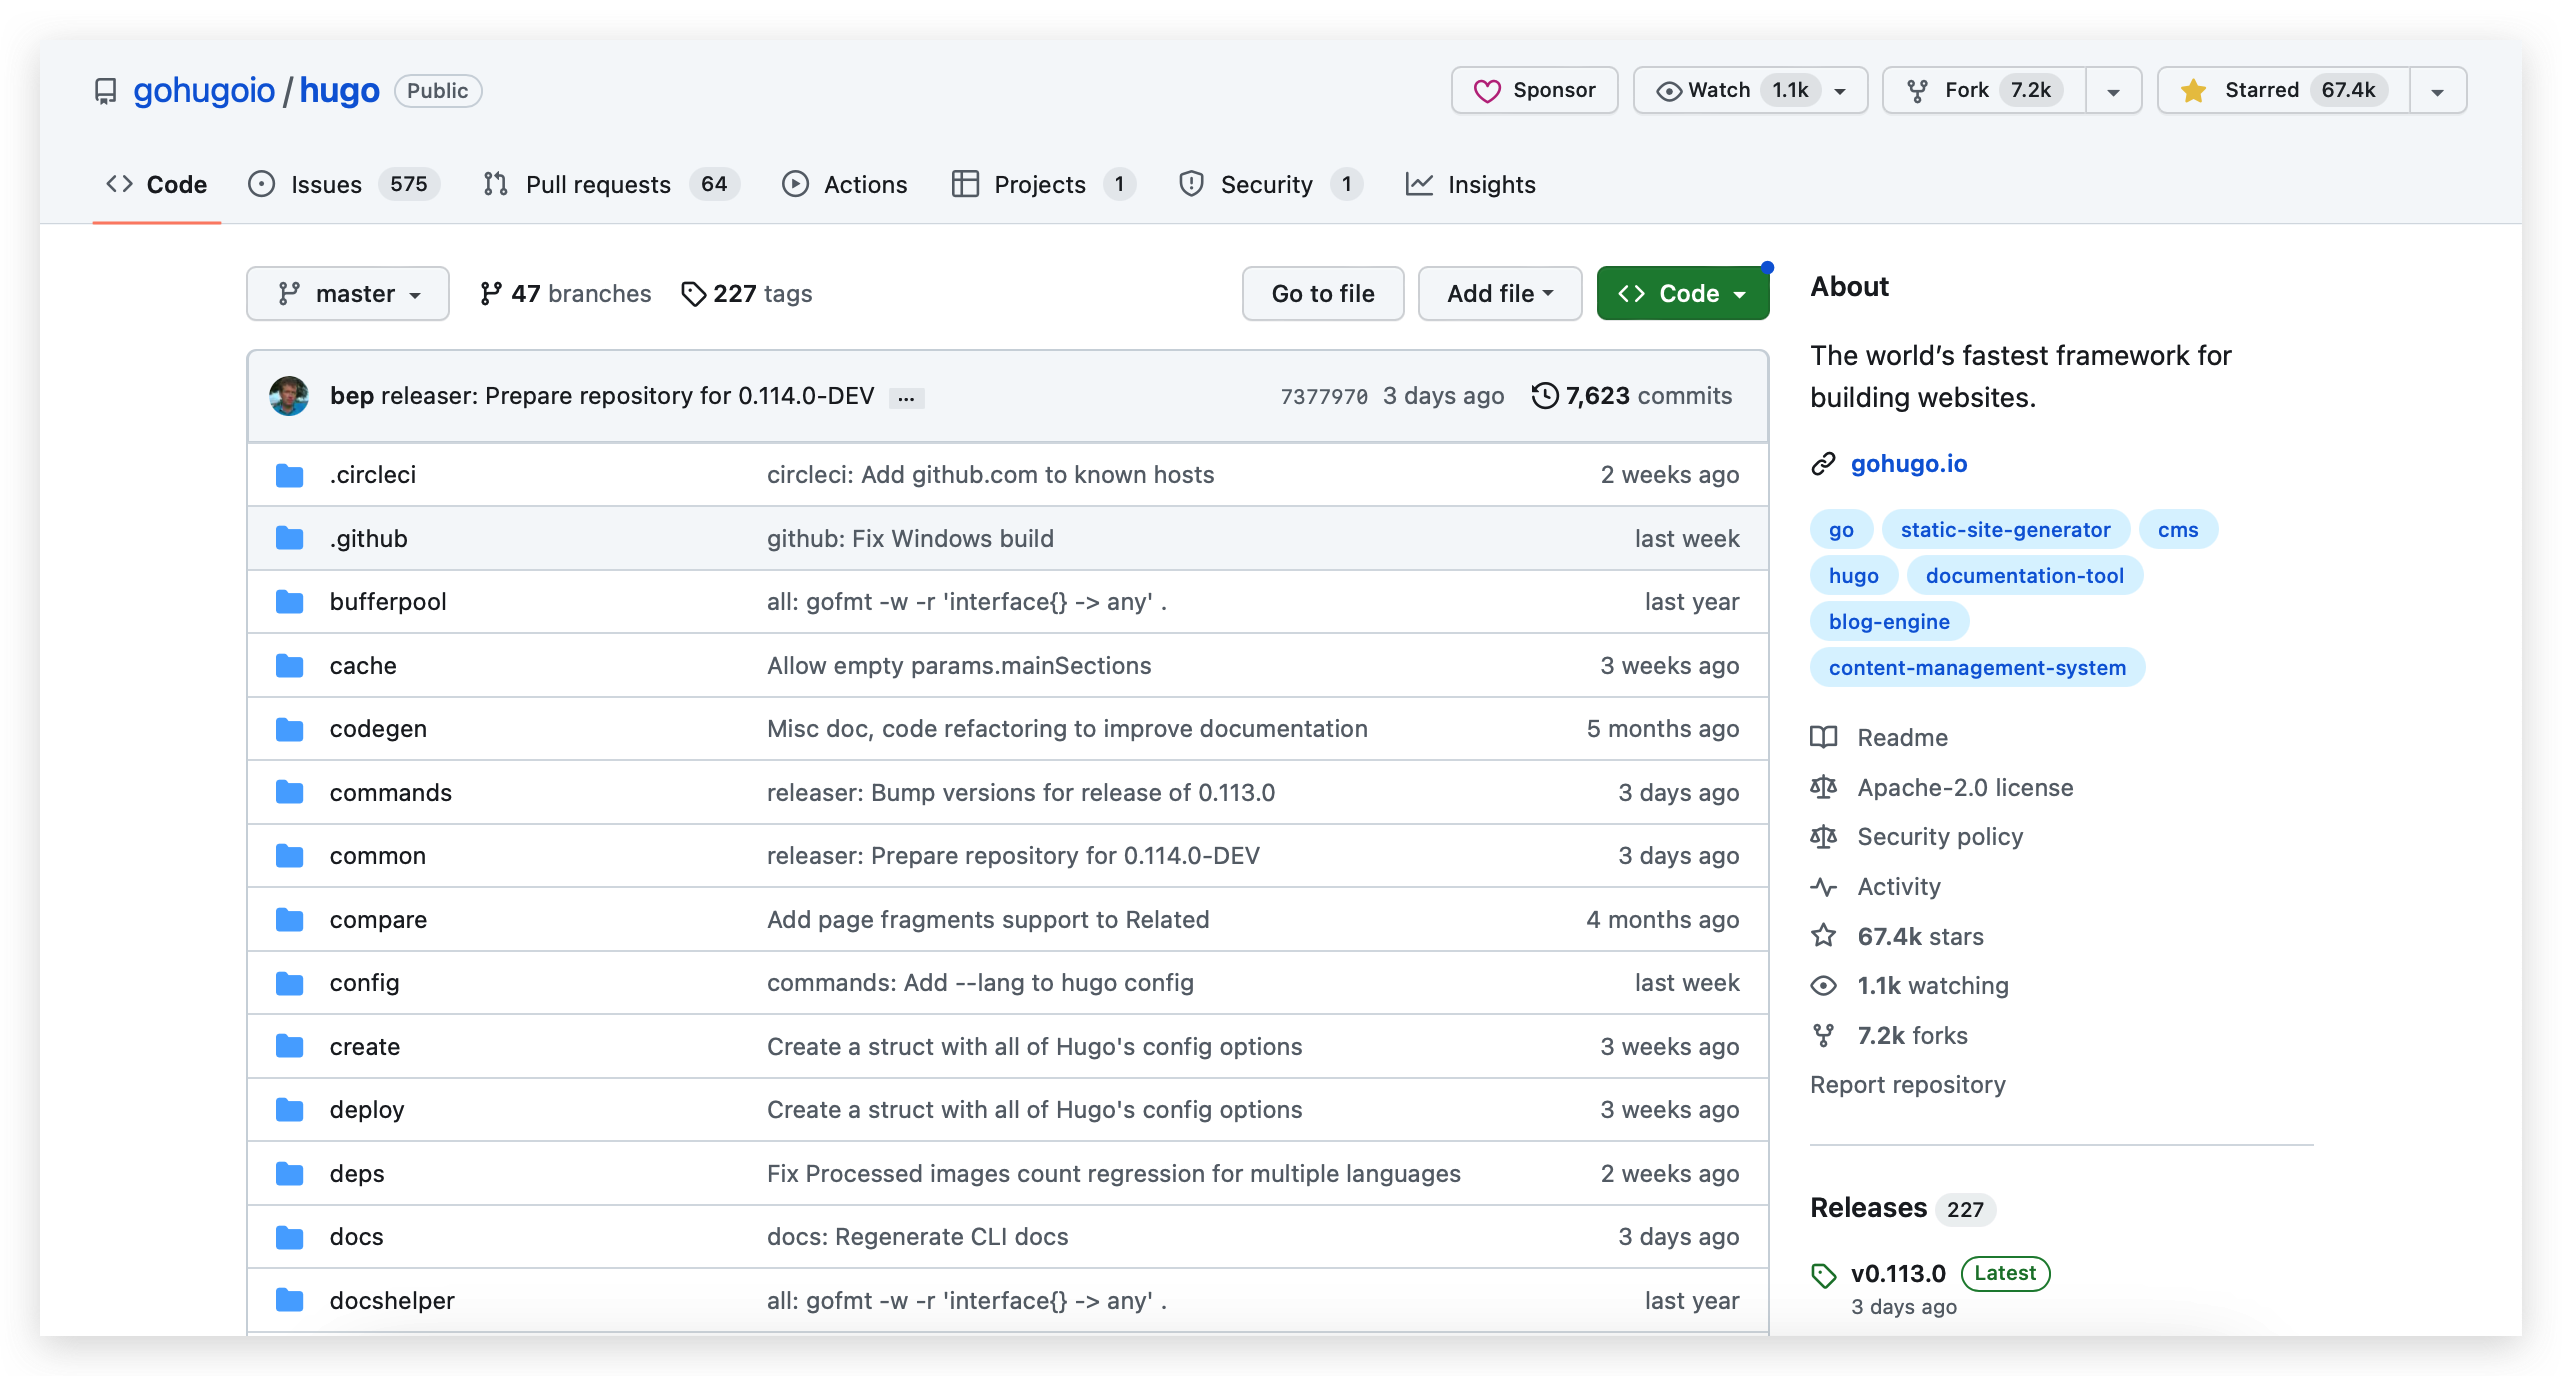Screen dimensions: 2562x1376
Task: Open the green Code dropdown button
Action: coord(1682,294)
